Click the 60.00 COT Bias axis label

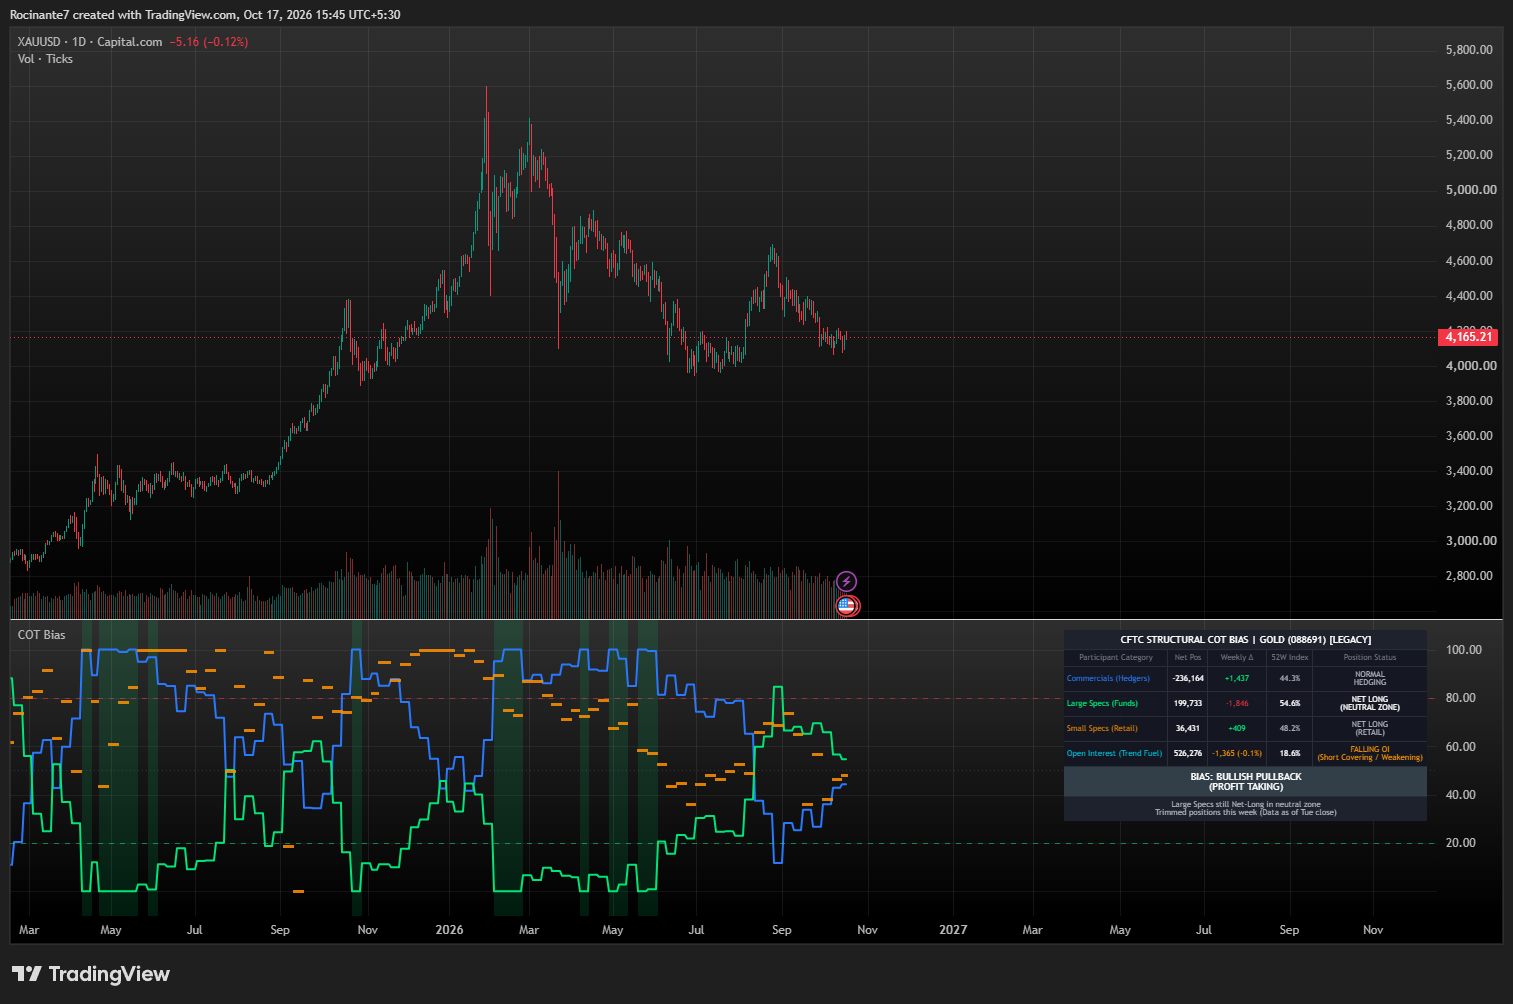click(1461, 747)
